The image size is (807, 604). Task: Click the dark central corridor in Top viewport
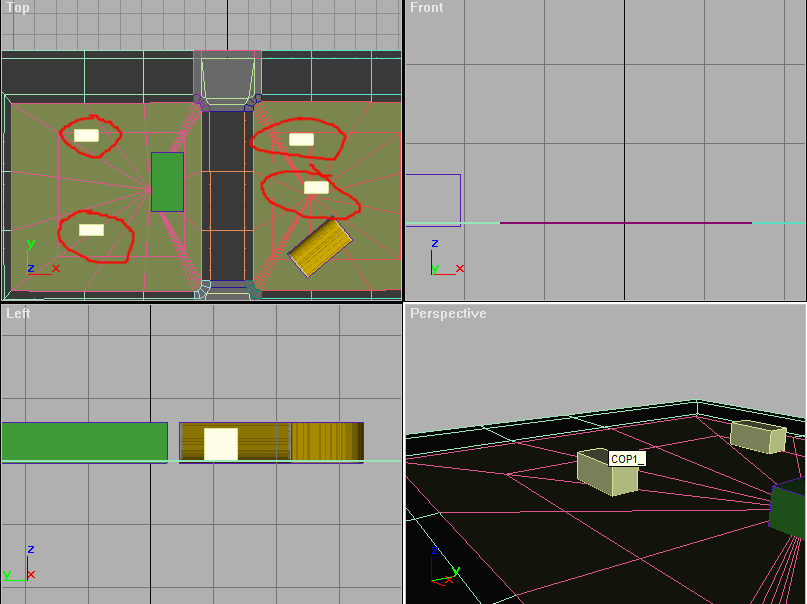227,190
